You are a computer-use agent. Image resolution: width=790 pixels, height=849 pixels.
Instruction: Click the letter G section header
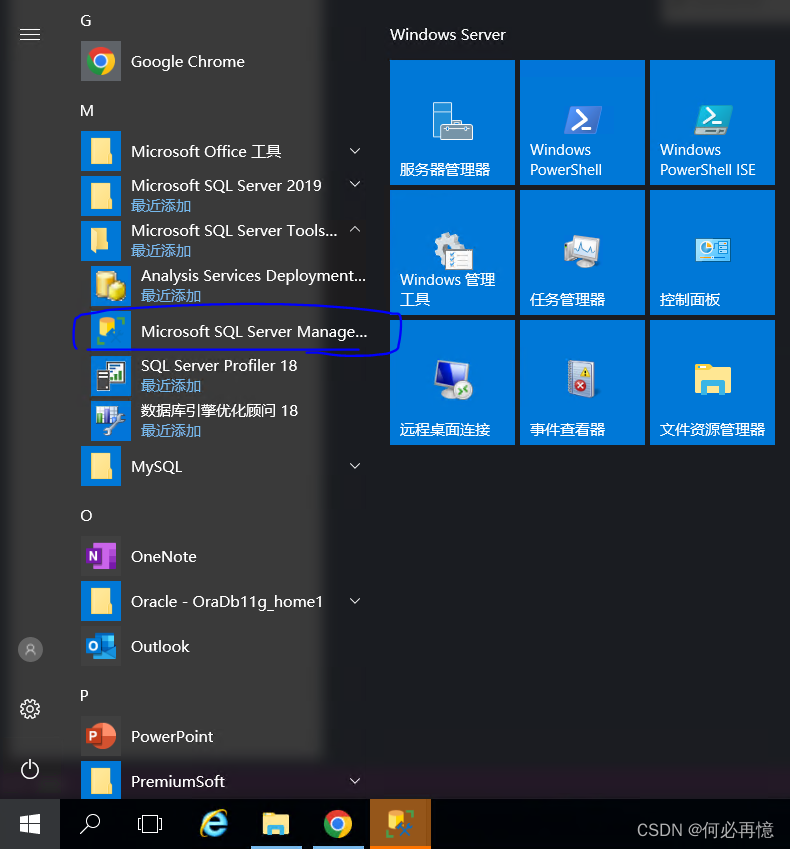86,21
